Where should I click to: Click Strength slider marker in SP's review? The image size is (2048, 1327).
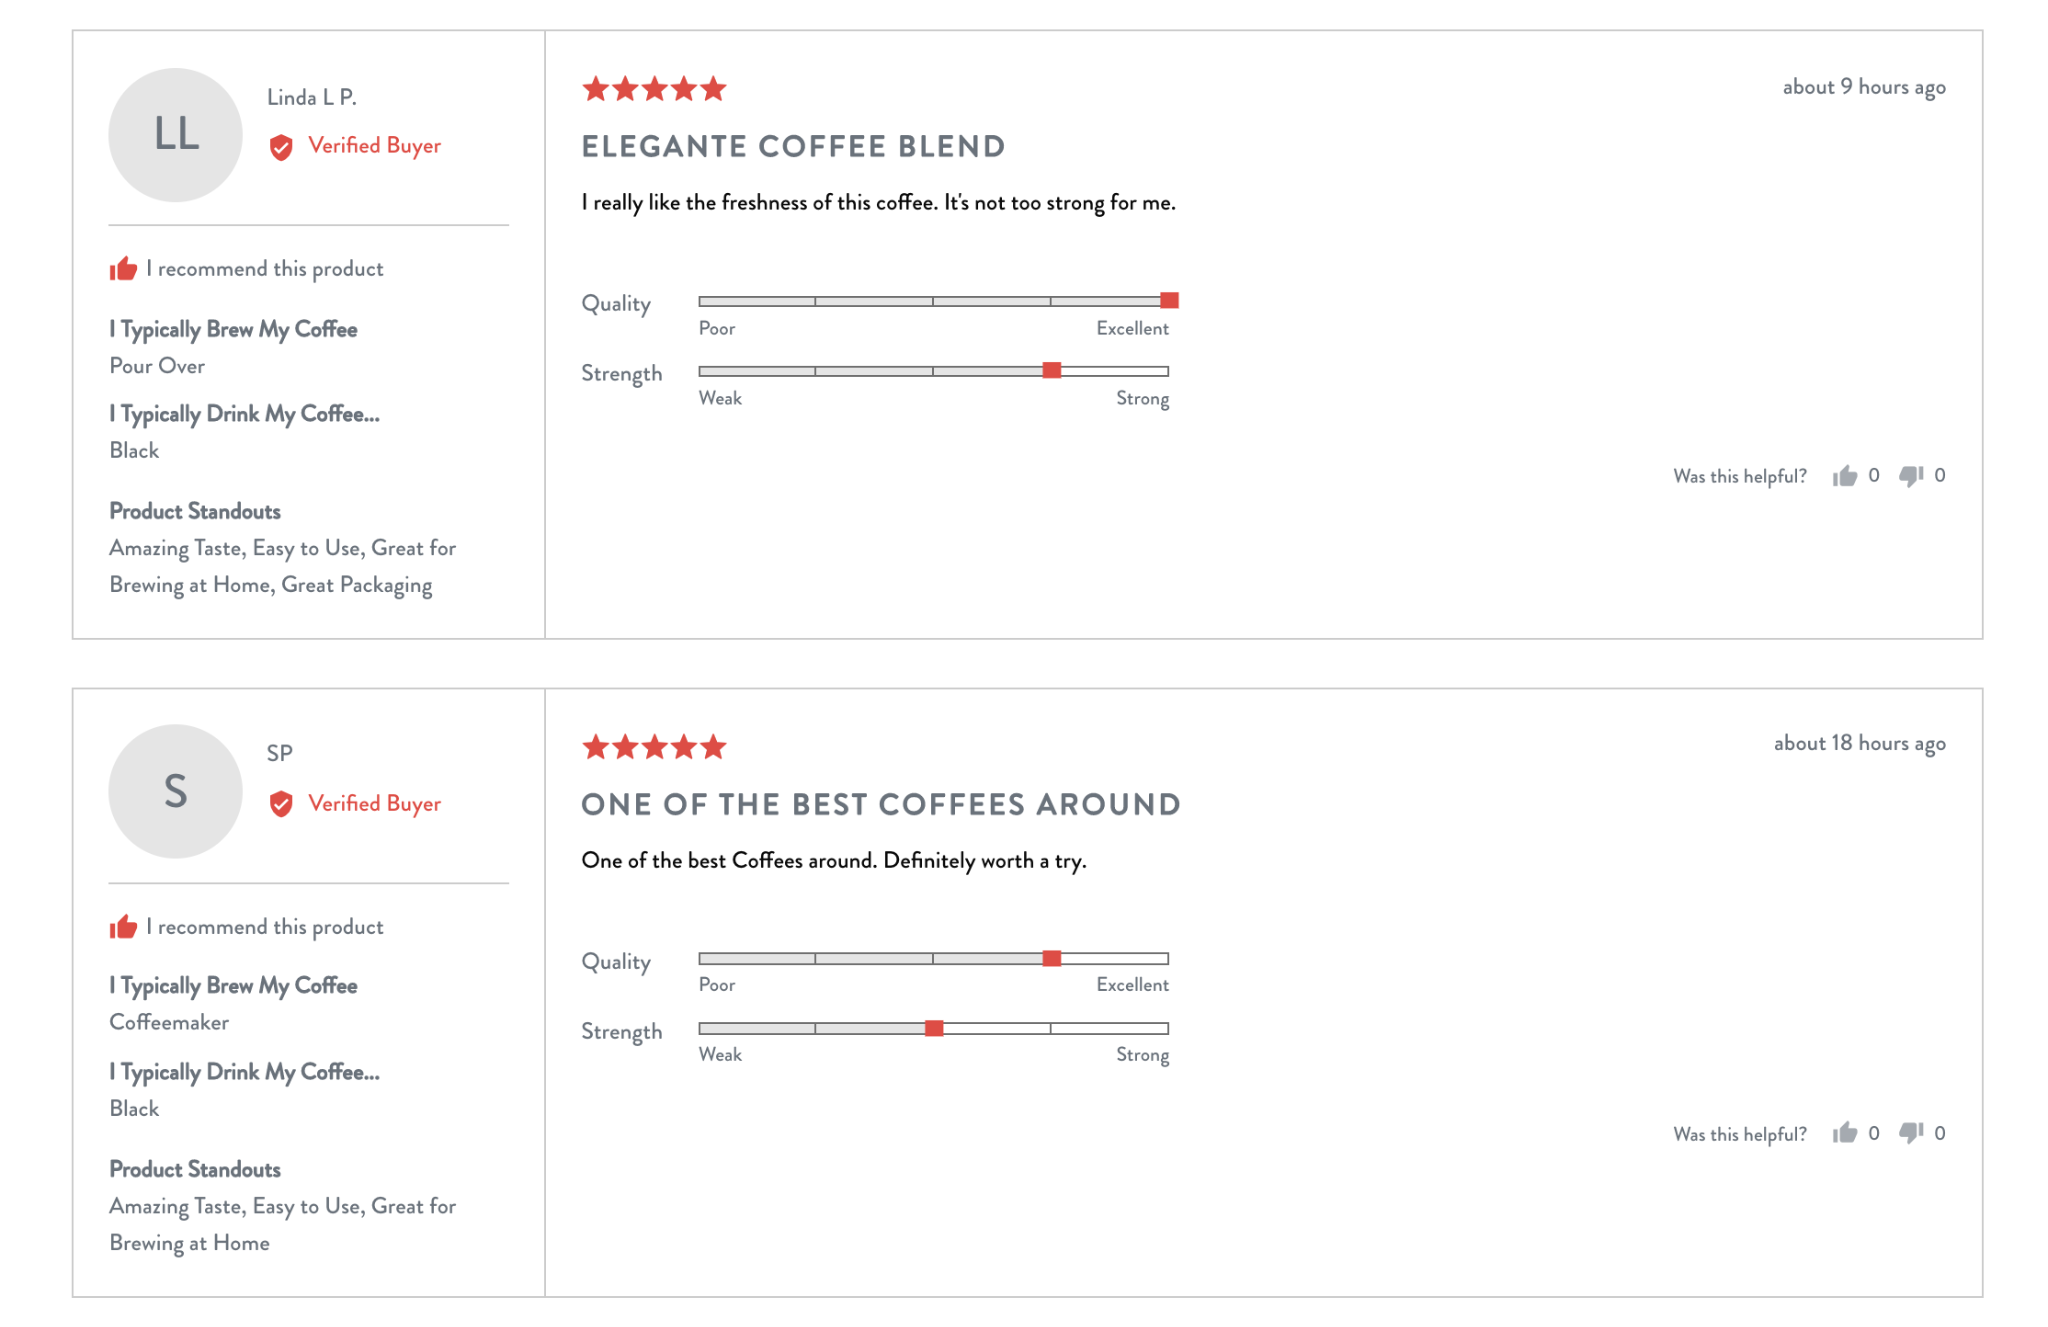934,1028
